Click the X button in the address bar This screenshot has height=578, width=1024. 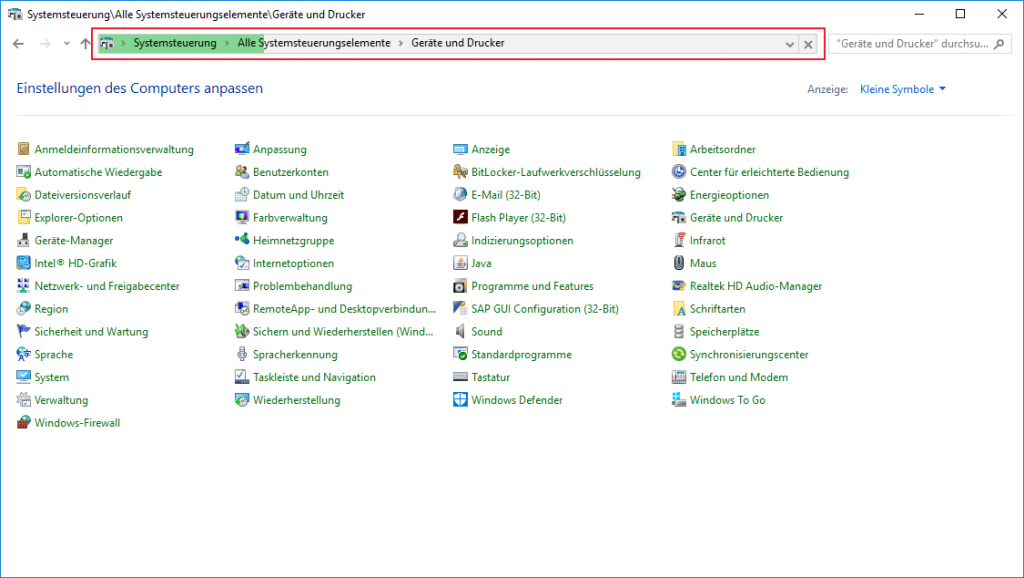point(808,44)
